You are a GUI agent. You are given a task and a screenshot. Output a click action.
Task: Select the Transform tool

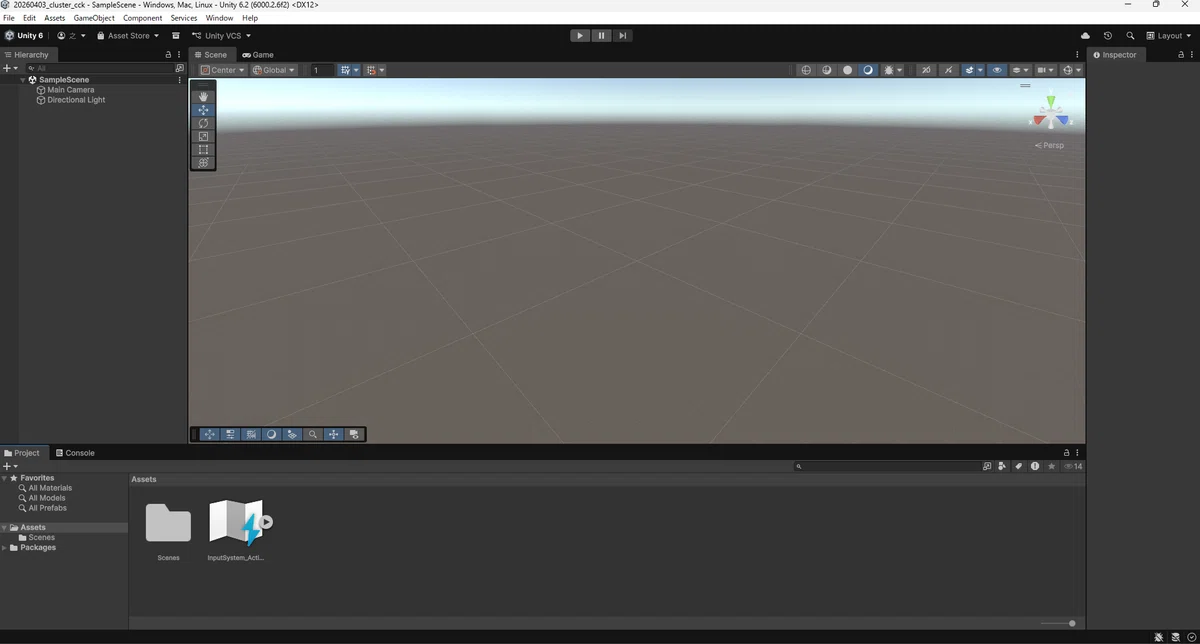pos(203,162)
